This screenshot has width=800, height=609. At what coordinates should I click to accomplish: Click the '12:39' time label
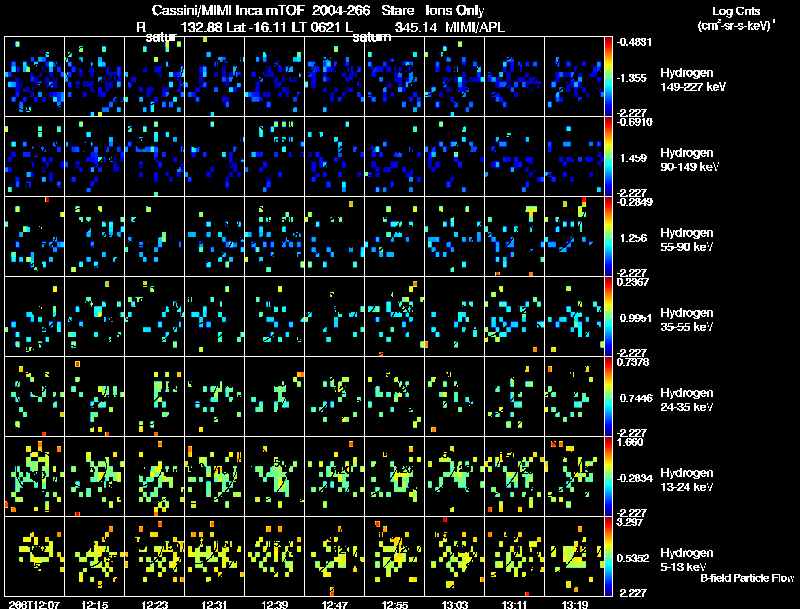click(x=274, y=604)
